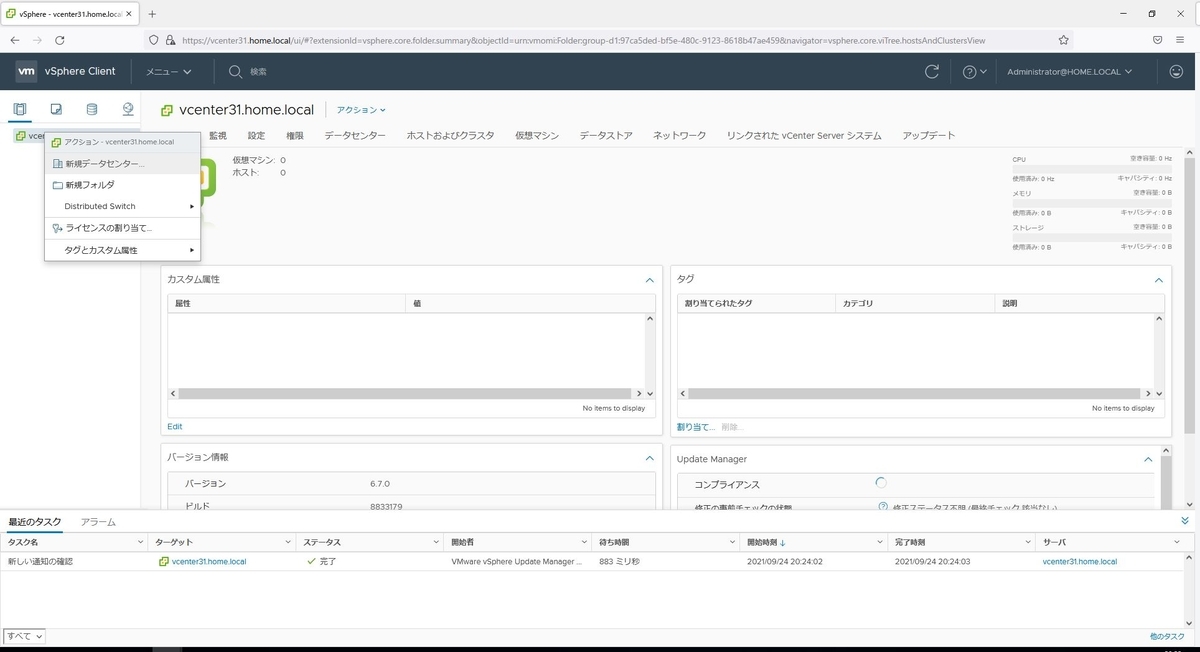Image resolution: width=1200 pixels, height=652 pixels.
Task: Open the メニュー dropdown
Action: click(168, 72)
